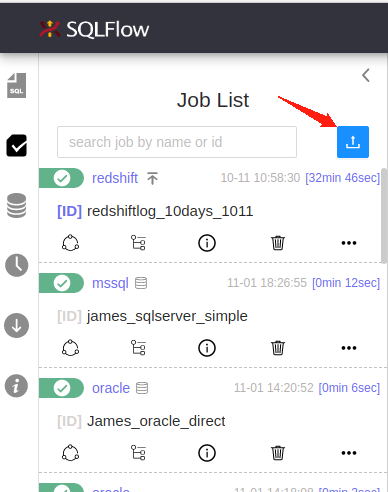Click the oracle timestamp 11-01 14:20:52

coord(273,388)
